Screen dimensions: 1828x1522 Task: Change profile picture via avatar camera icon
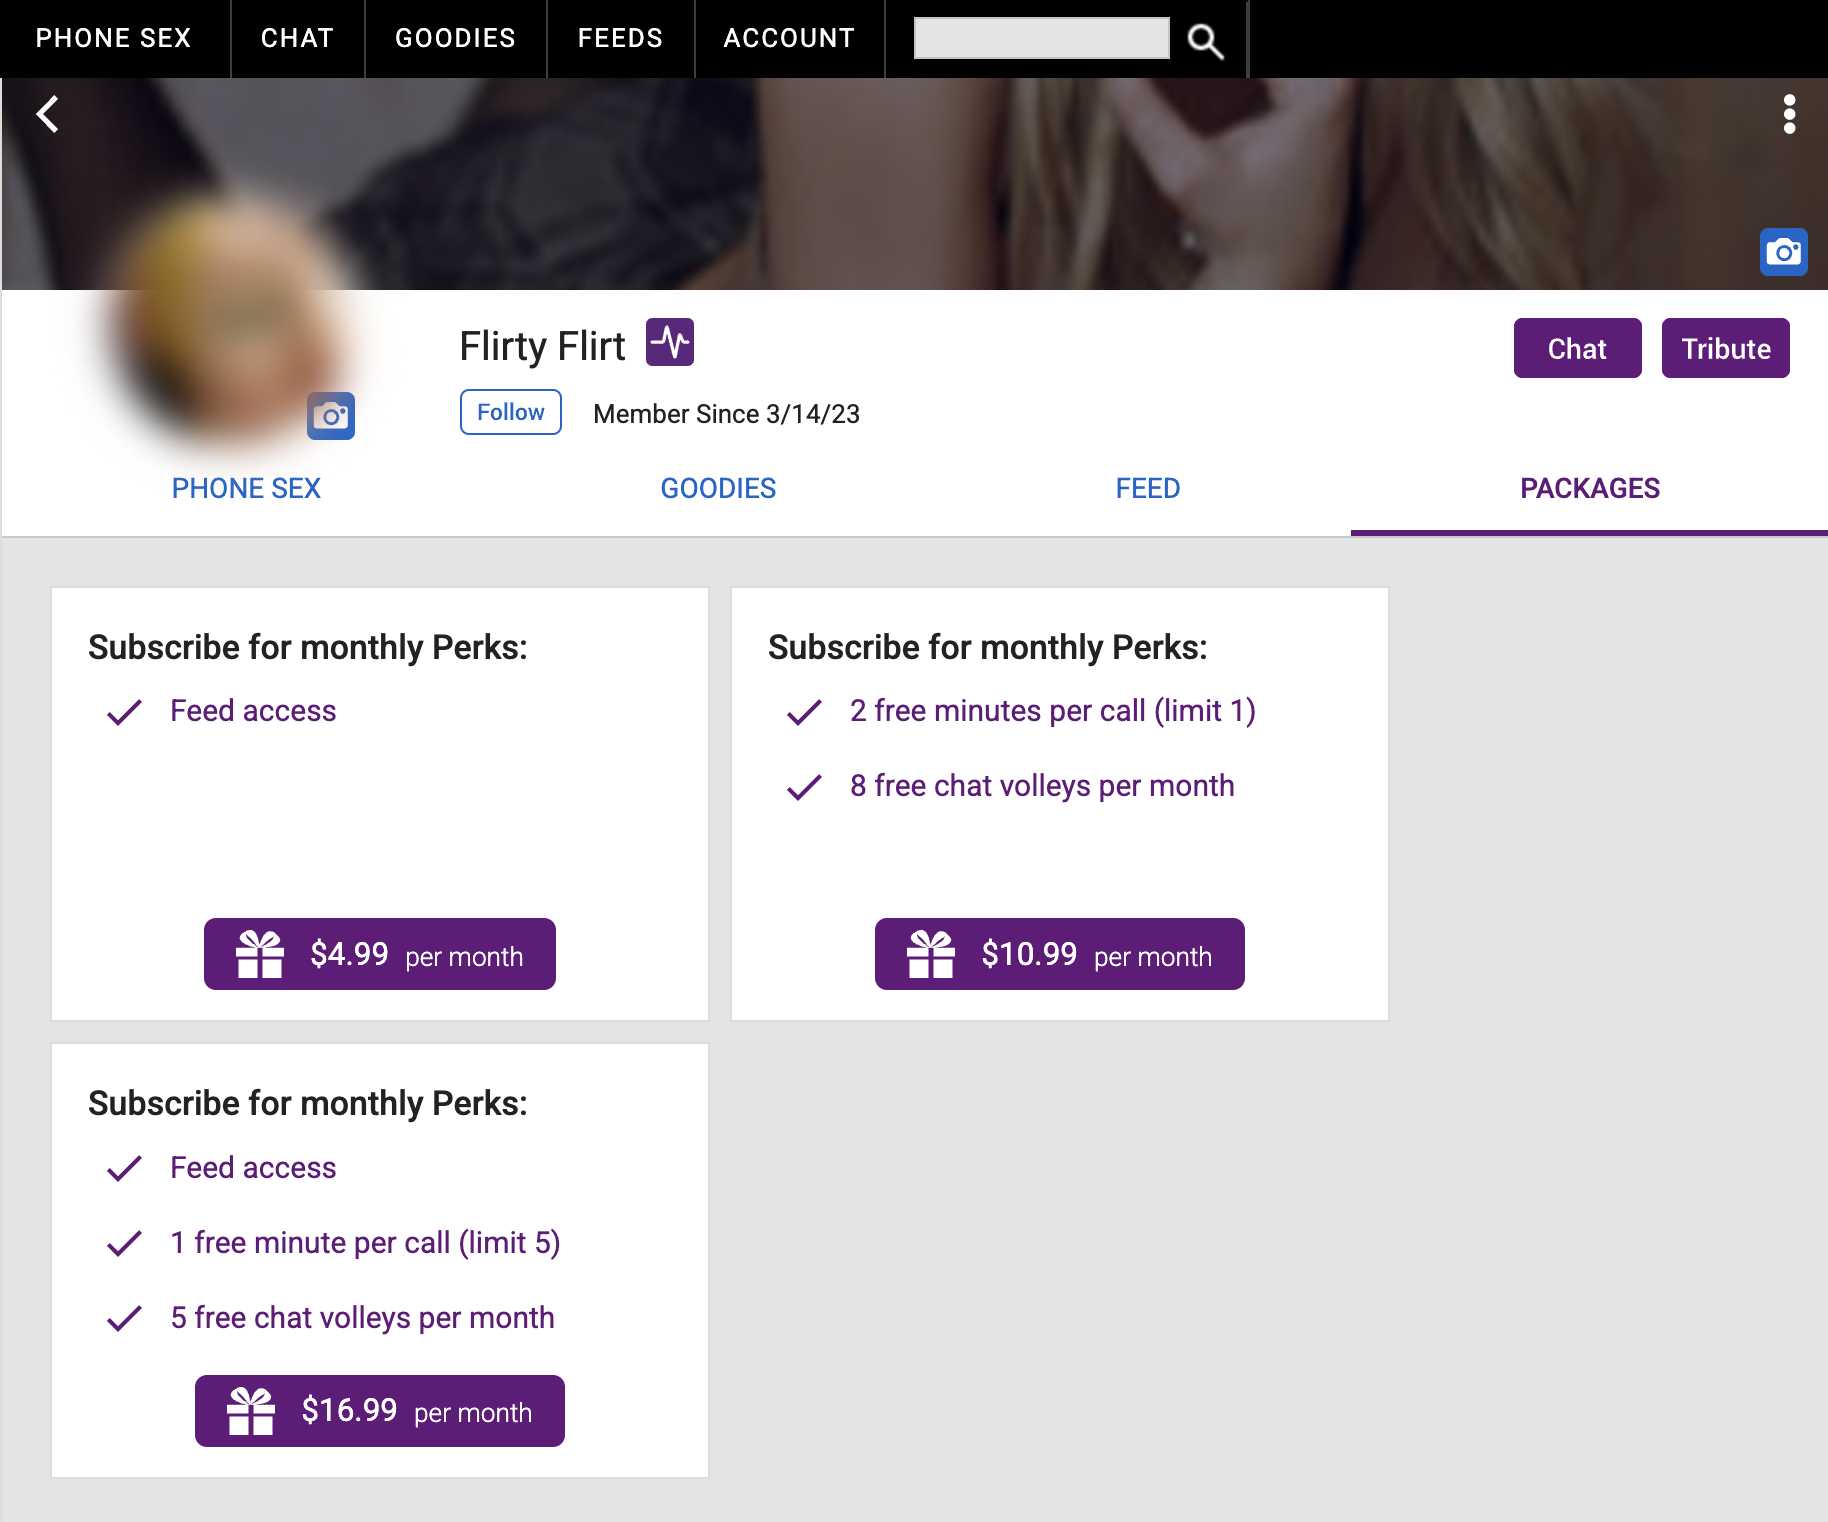331,416
